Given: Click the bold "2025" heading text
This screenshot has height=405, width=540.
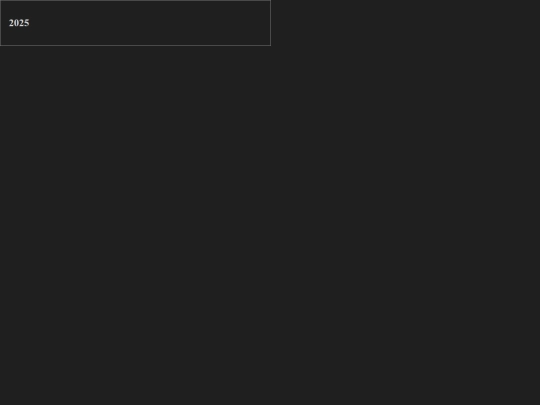Looking at the screenshot, I should click(x=19, y=23).
